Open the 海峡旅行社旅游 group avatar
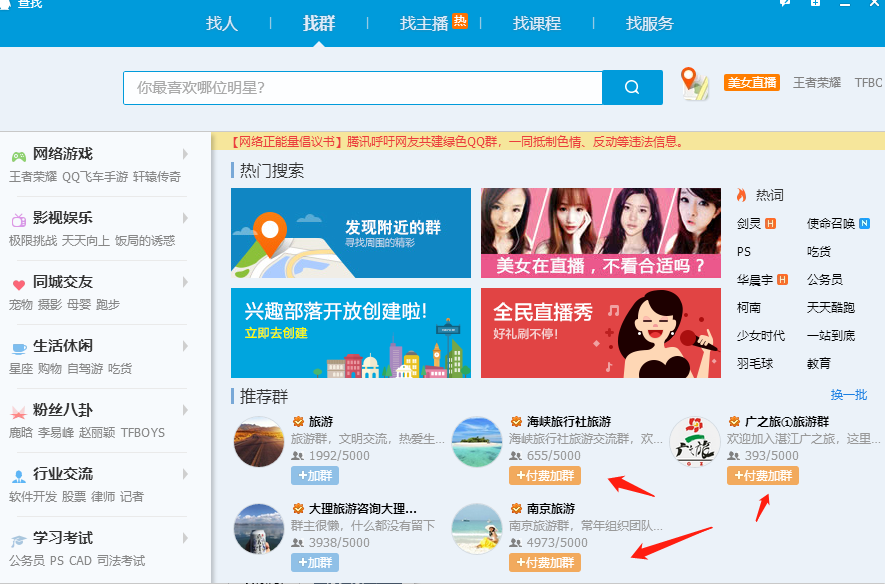The height and width of the screenshot is (584, 885). tap(477, 442)
